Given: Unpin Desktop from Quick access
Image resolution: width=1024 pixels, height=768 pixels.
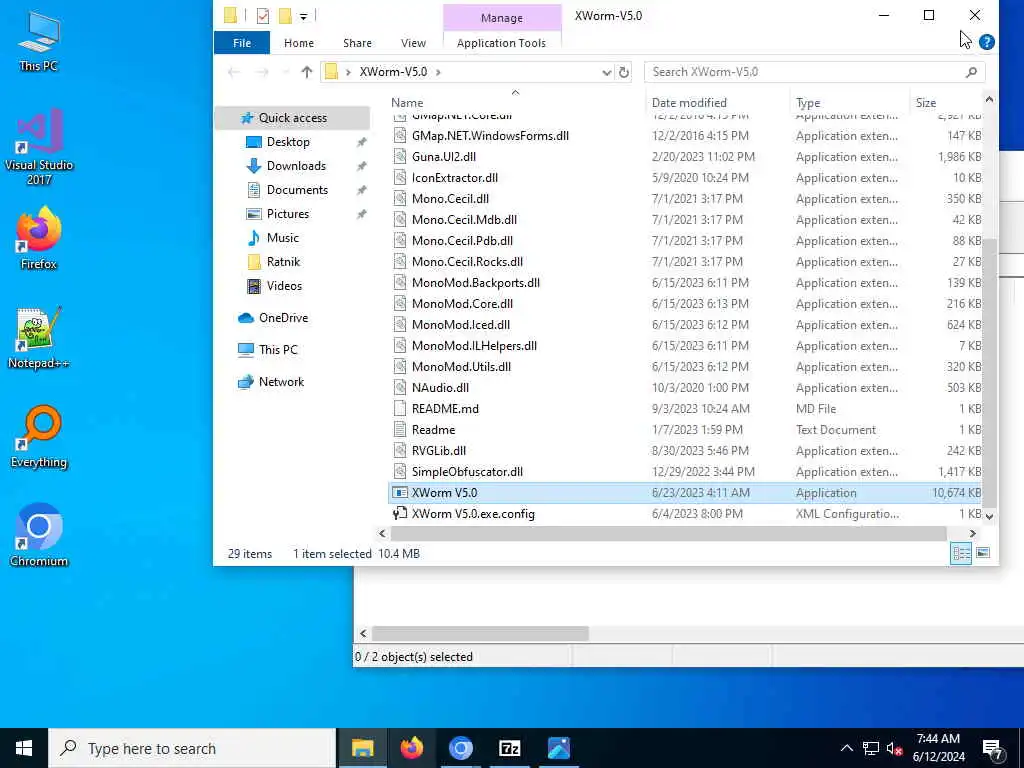Looking at the screenshot, I should [x=361, y=142].
